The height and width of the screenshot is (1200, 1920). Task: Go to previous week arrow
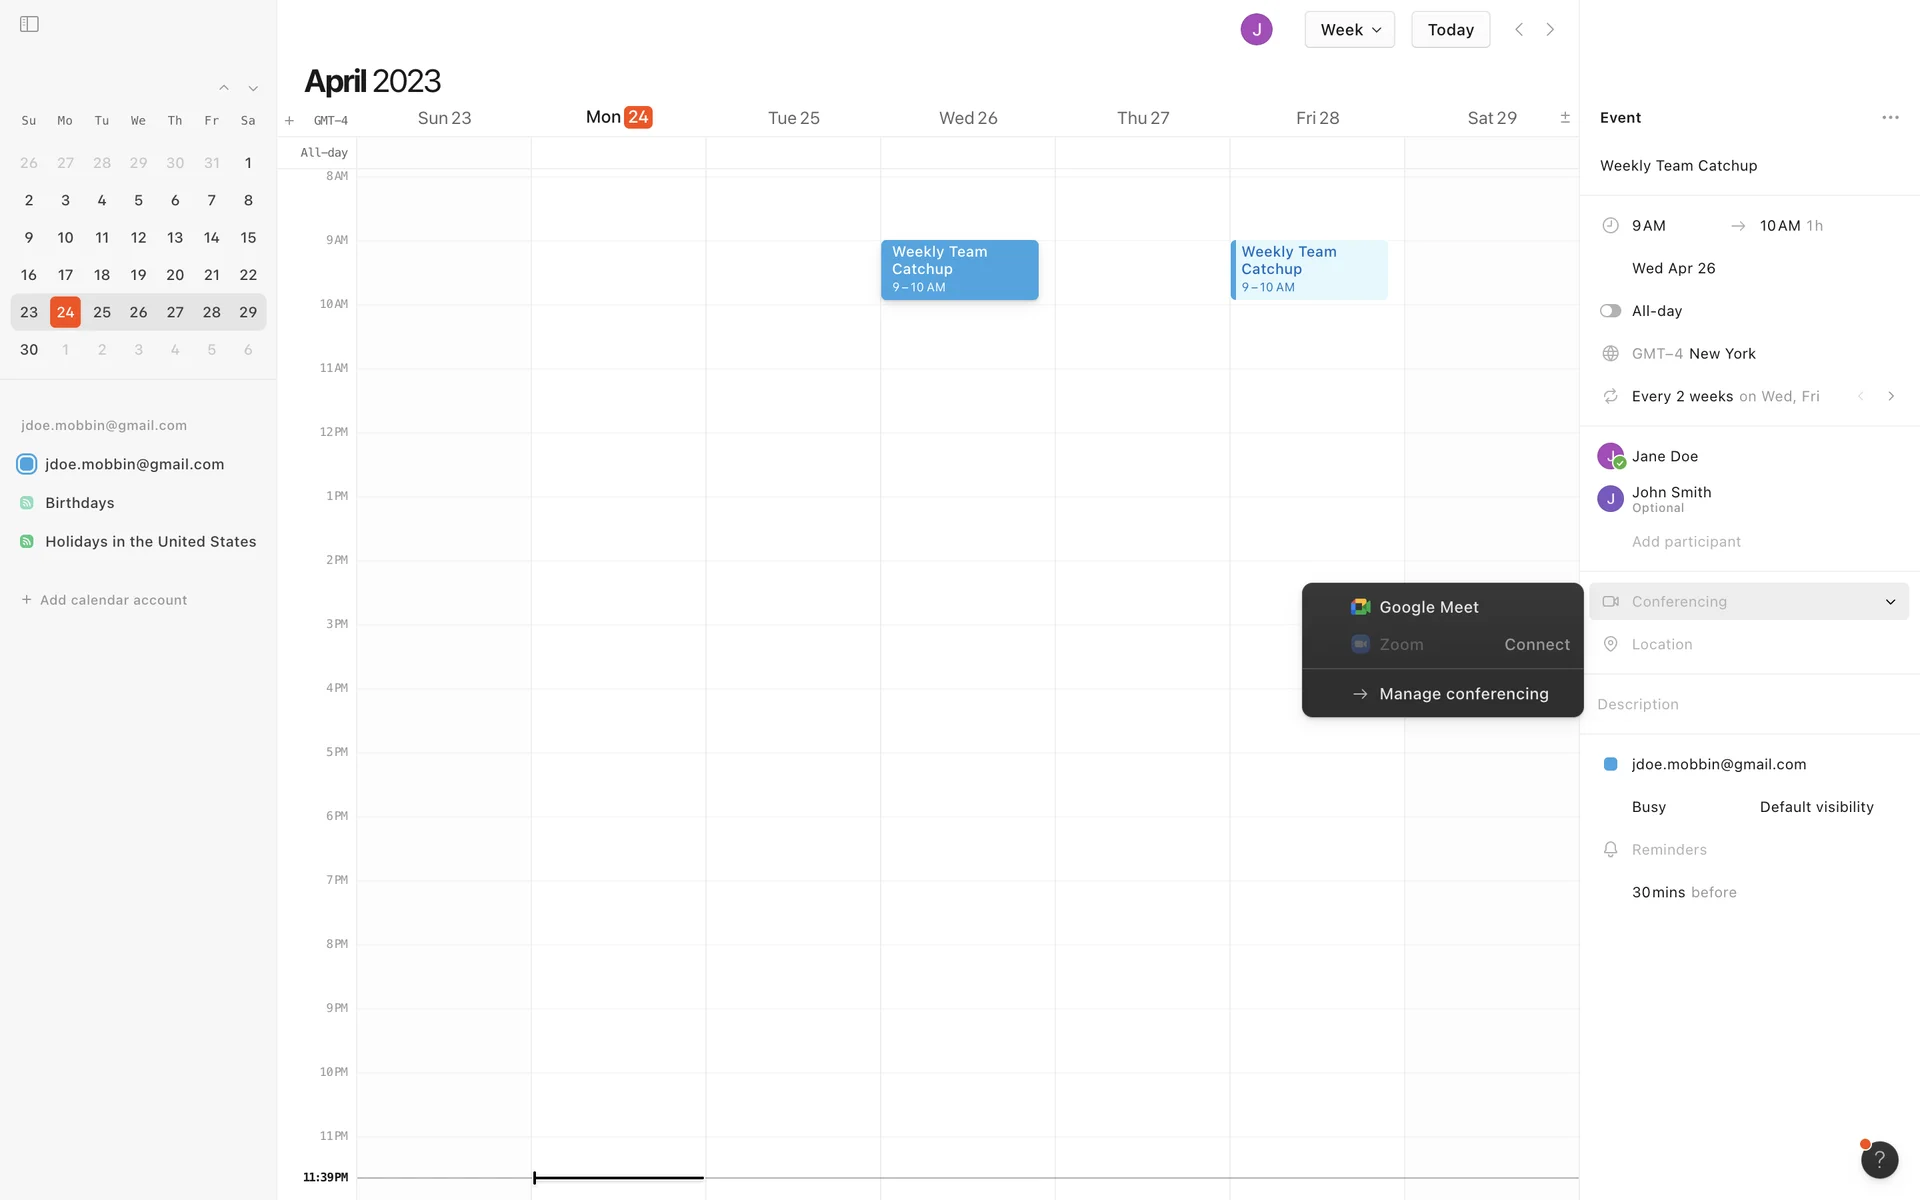pyautogui.click(x=1519, y=29)
